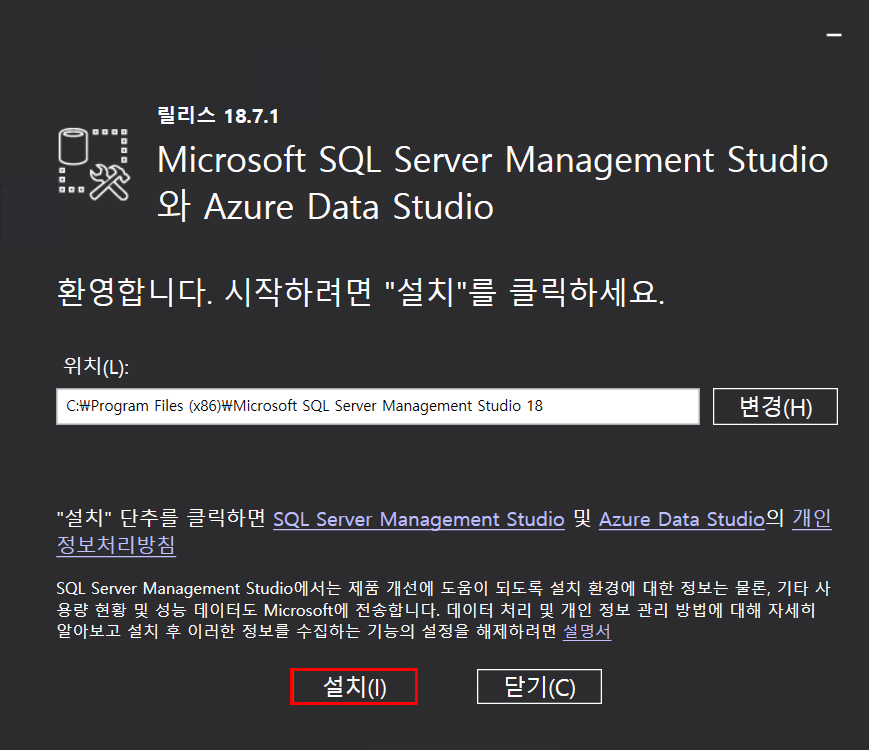Click the 릴리스 18.7.1 version text
869x750 pixels.
coord(218,116)
